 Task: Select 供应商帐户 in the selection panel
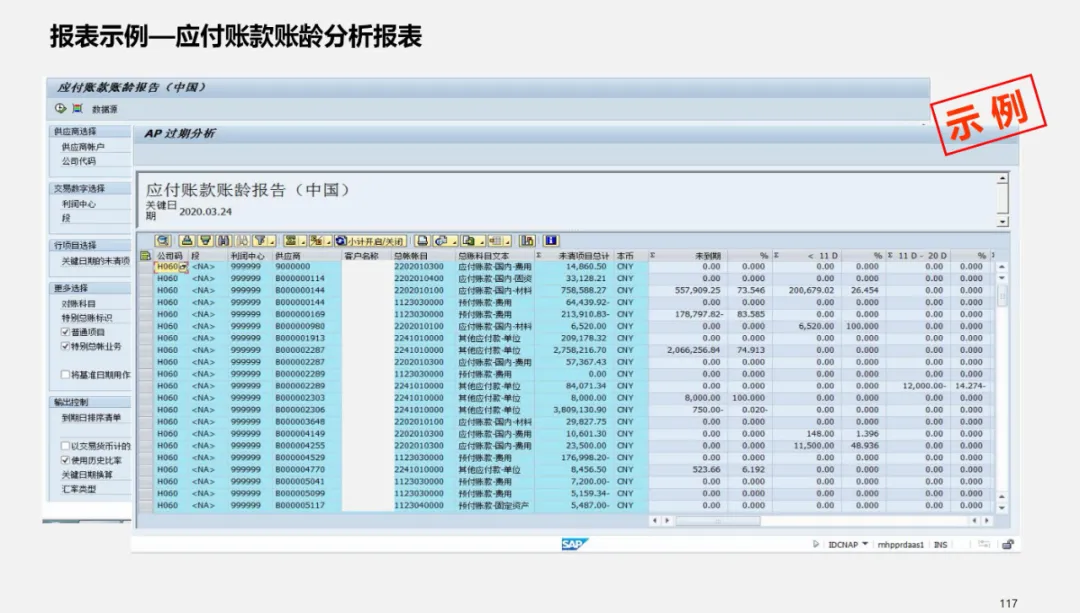pos(83,147)
